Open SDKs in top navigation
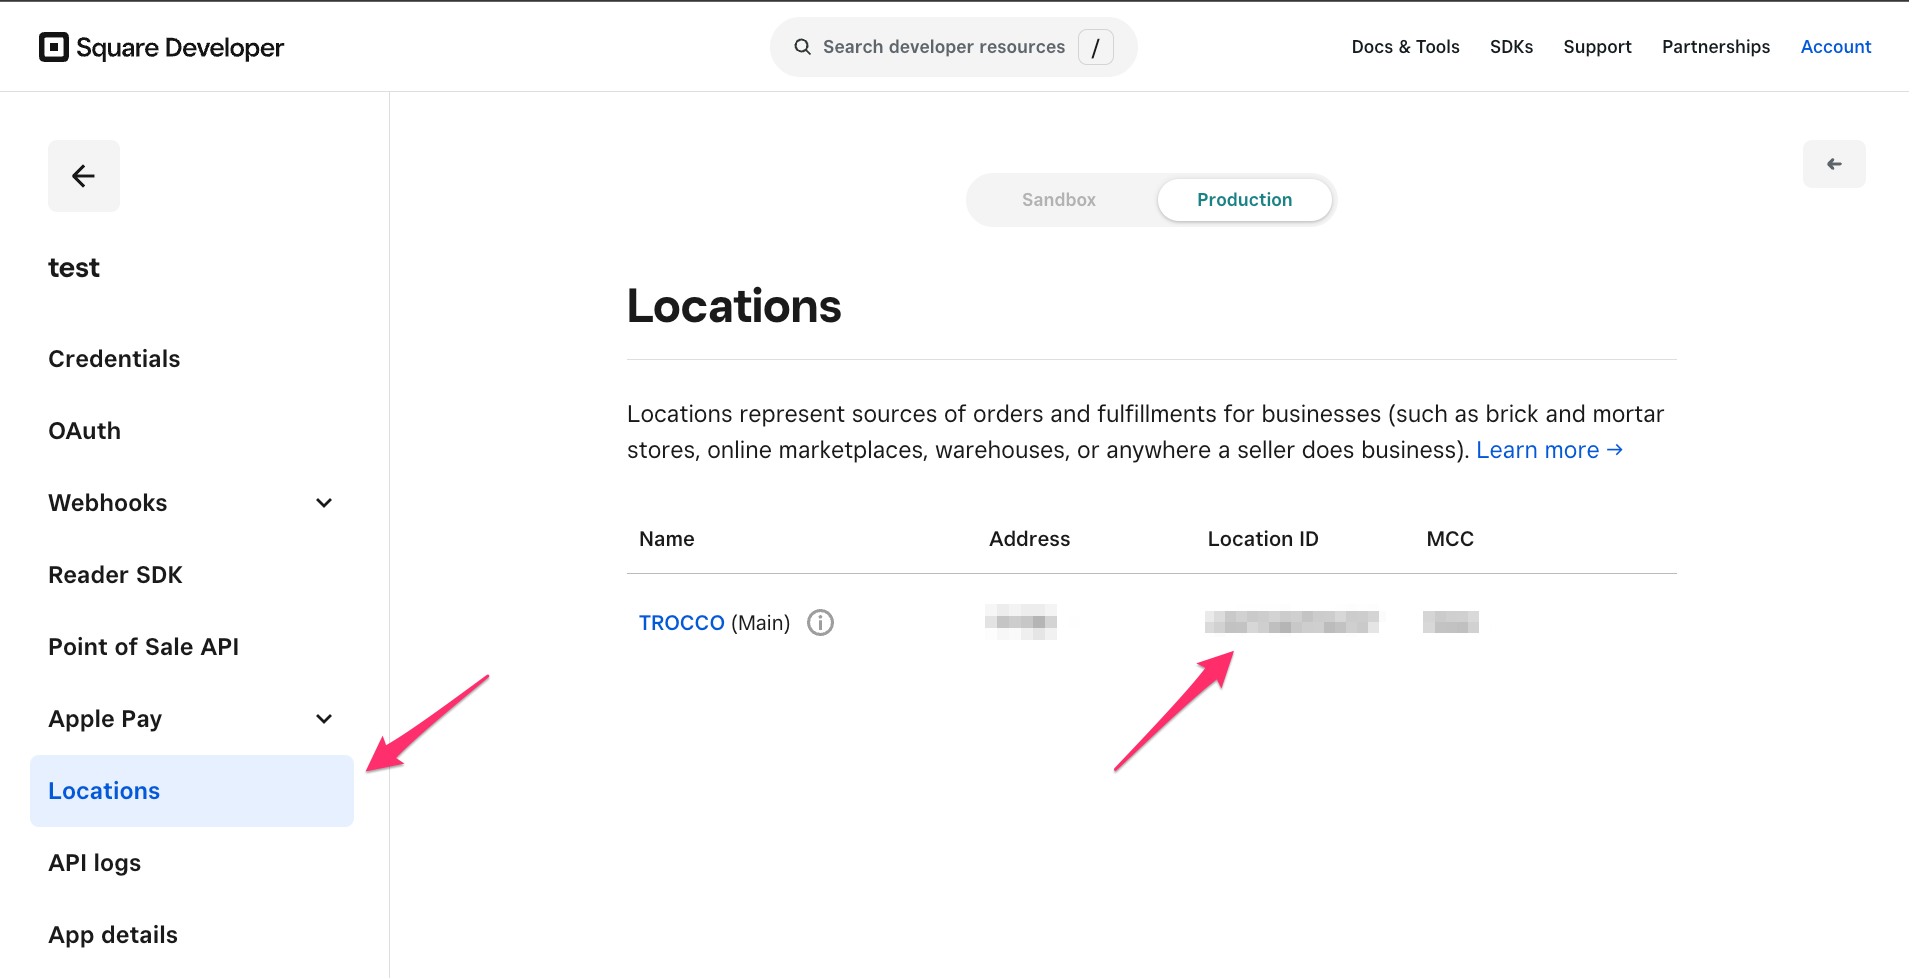 pos(1511,47)
